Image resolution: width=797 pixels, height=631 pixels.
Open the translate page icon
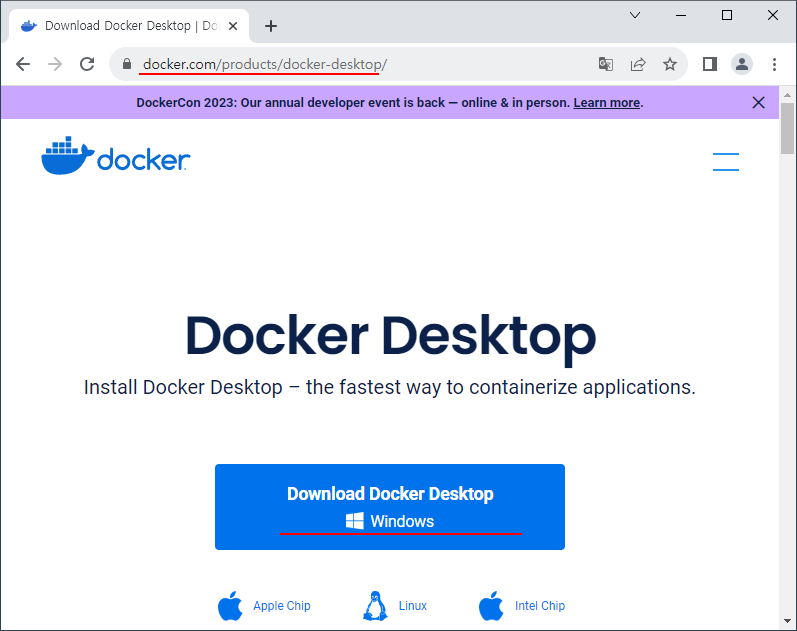pos(605,64)
